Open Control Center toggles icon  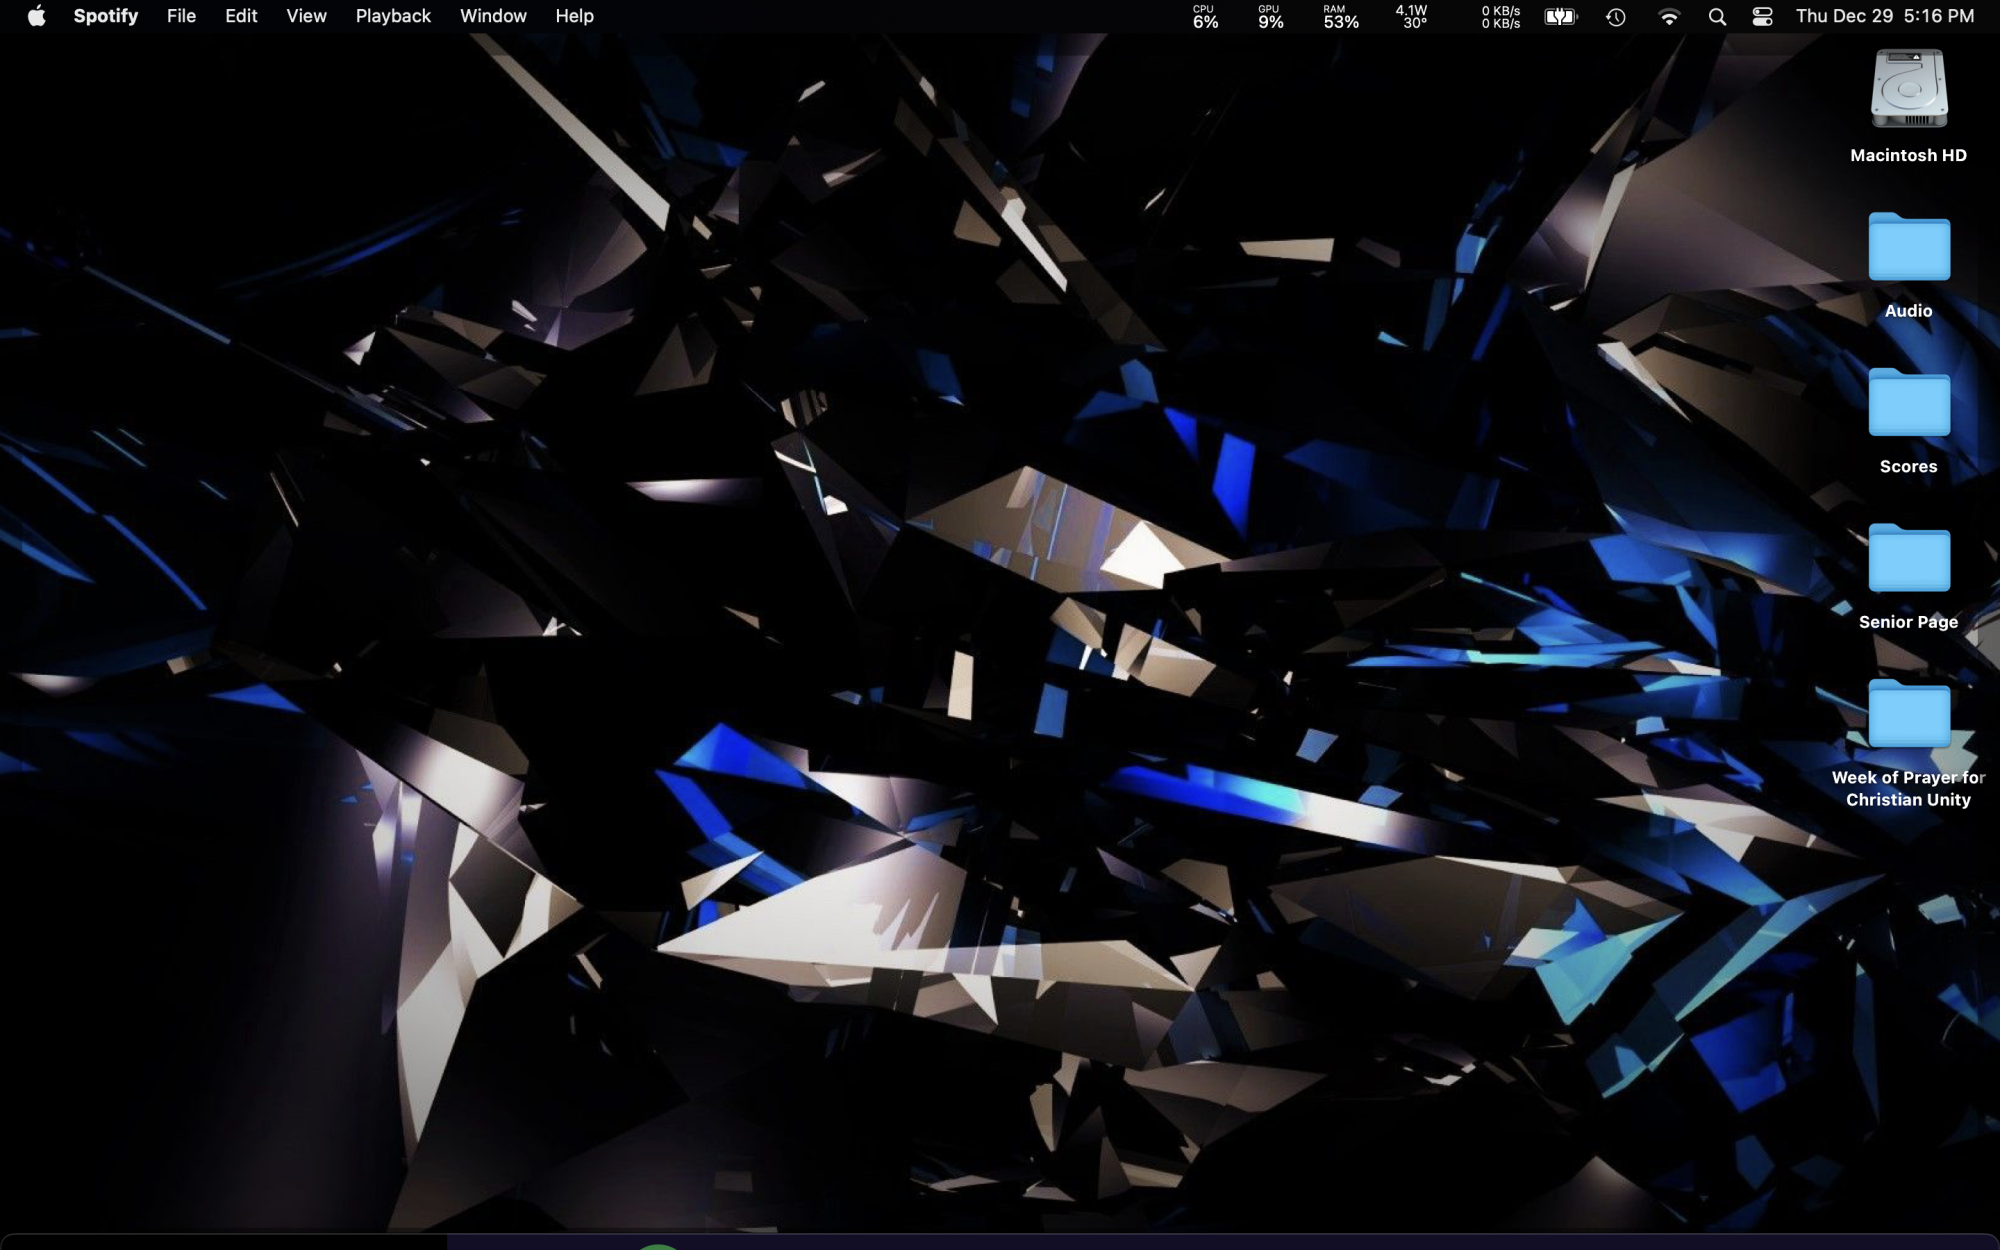coord(1762,17)
